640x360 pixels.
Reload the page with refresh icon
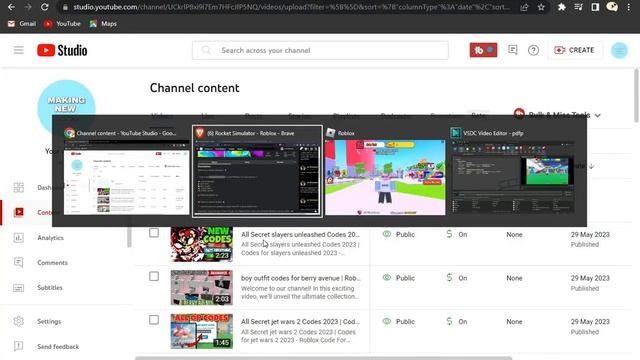[x=44, y=7]
